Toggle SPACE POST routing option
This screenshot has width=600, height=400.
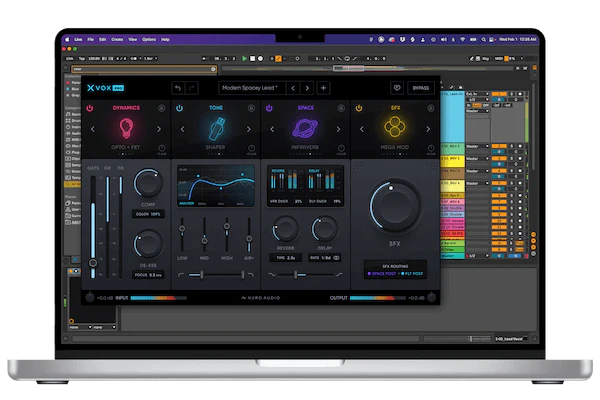pyautogui.click(x=382, y=274)
